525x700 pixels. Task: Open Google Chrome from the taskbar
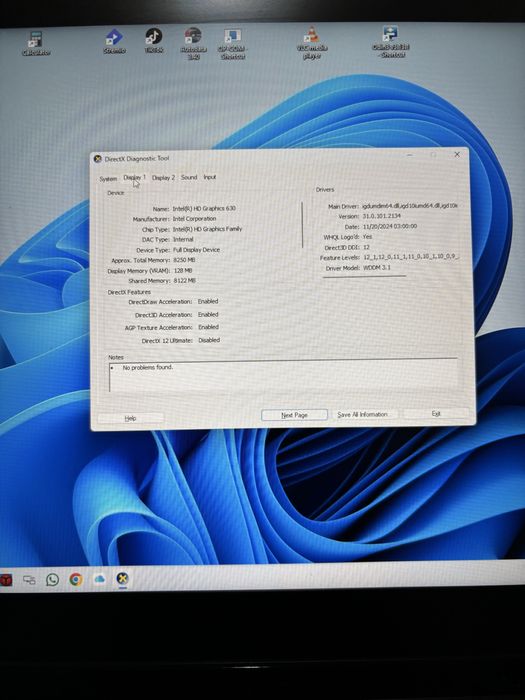(76, 579)
